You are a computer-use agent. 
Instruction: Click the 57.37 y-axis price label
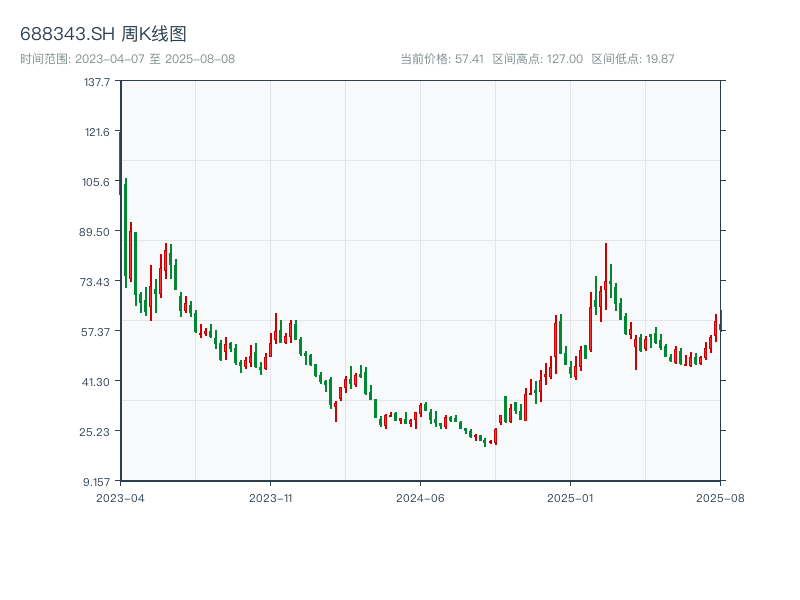point(96,331)
